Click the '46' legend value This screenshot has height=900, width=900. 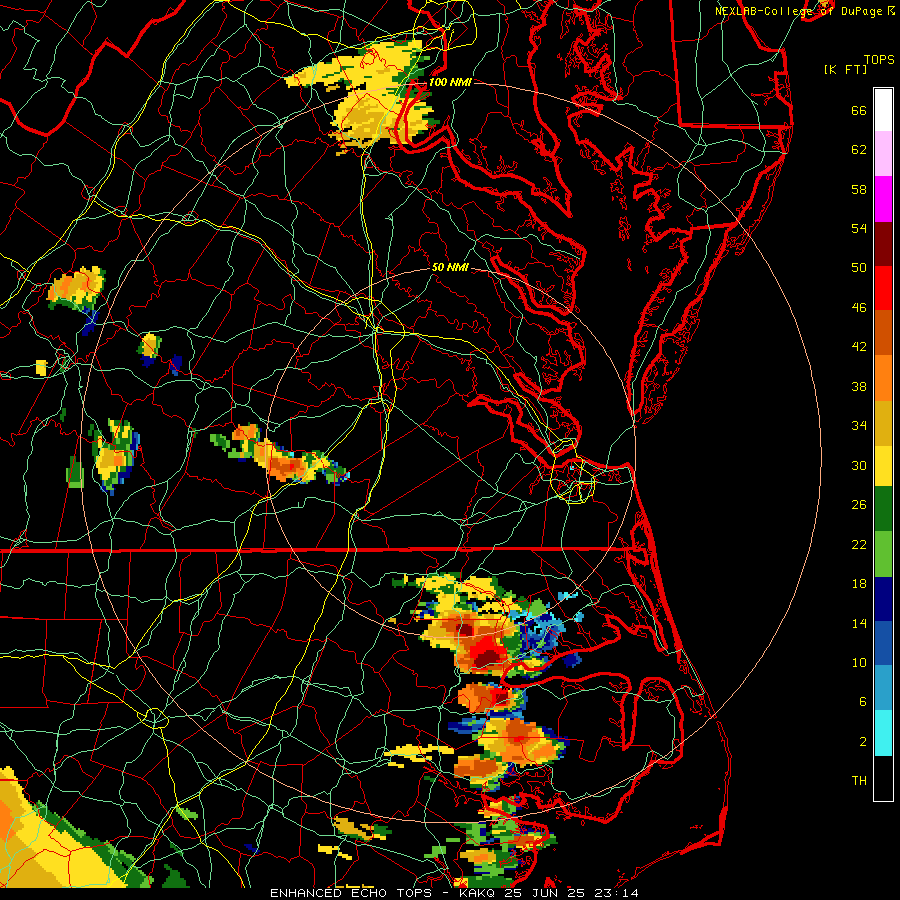click(859, 308)
